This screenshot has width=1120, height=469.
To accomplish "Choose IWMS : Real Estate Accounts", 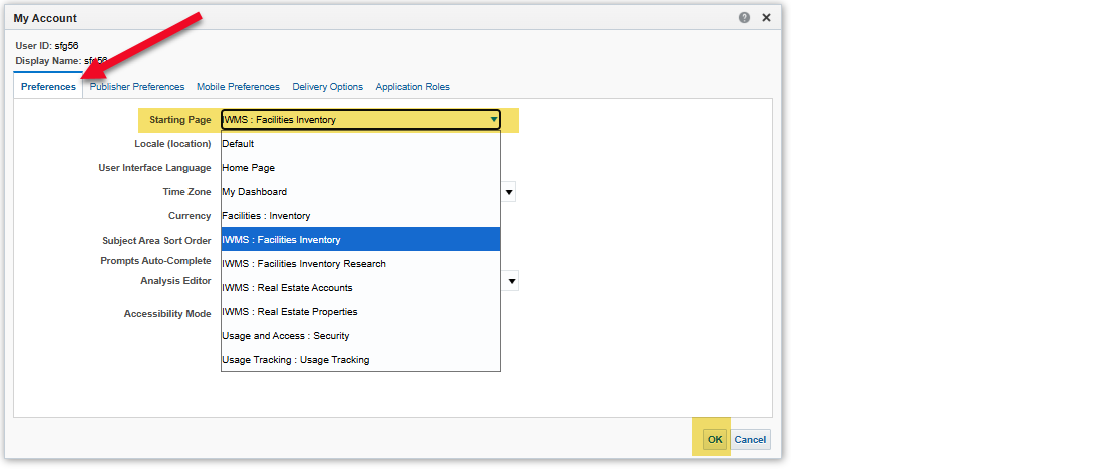I will [x=360, y=288].
